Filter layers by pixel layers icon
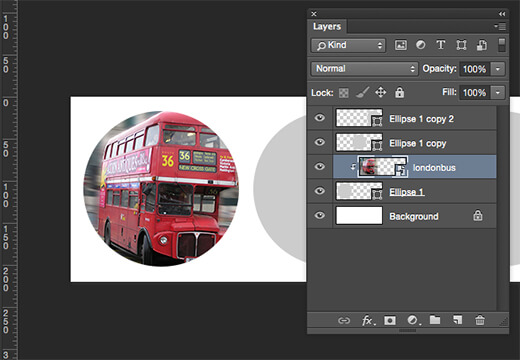 (401, 45)
